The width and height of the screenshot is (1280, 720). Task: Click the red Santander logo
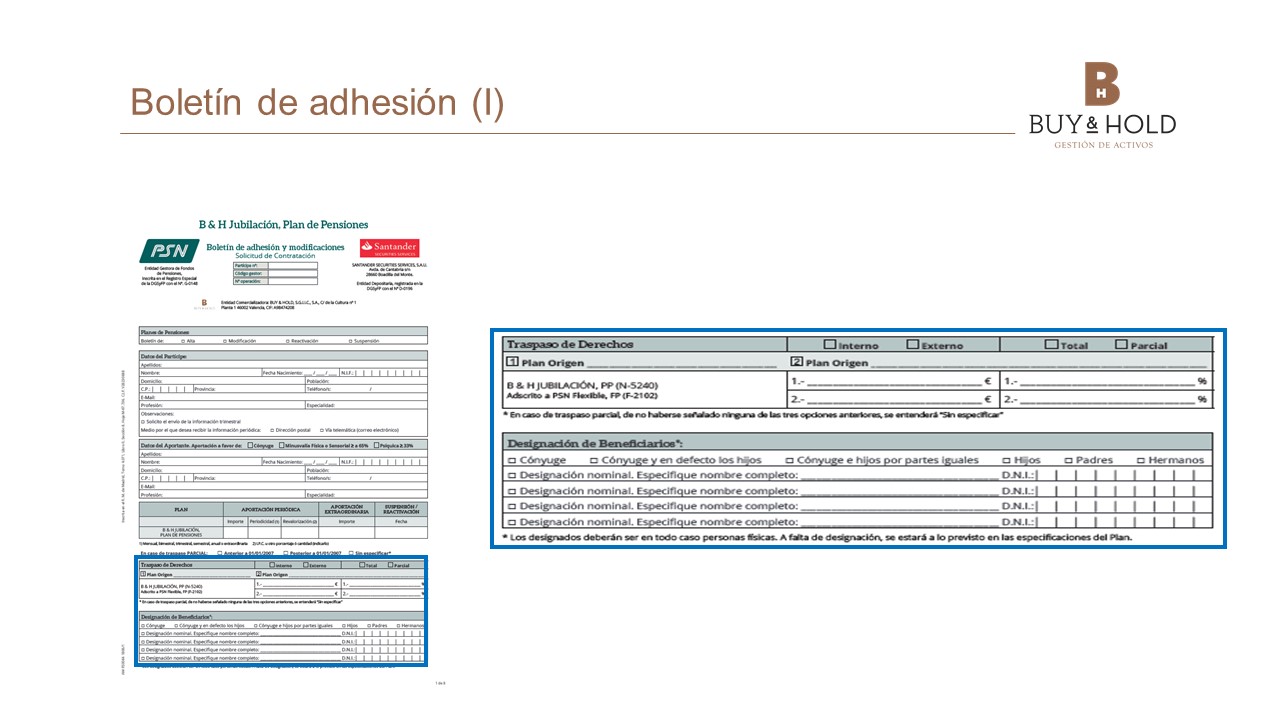click(x=389, y=249)
